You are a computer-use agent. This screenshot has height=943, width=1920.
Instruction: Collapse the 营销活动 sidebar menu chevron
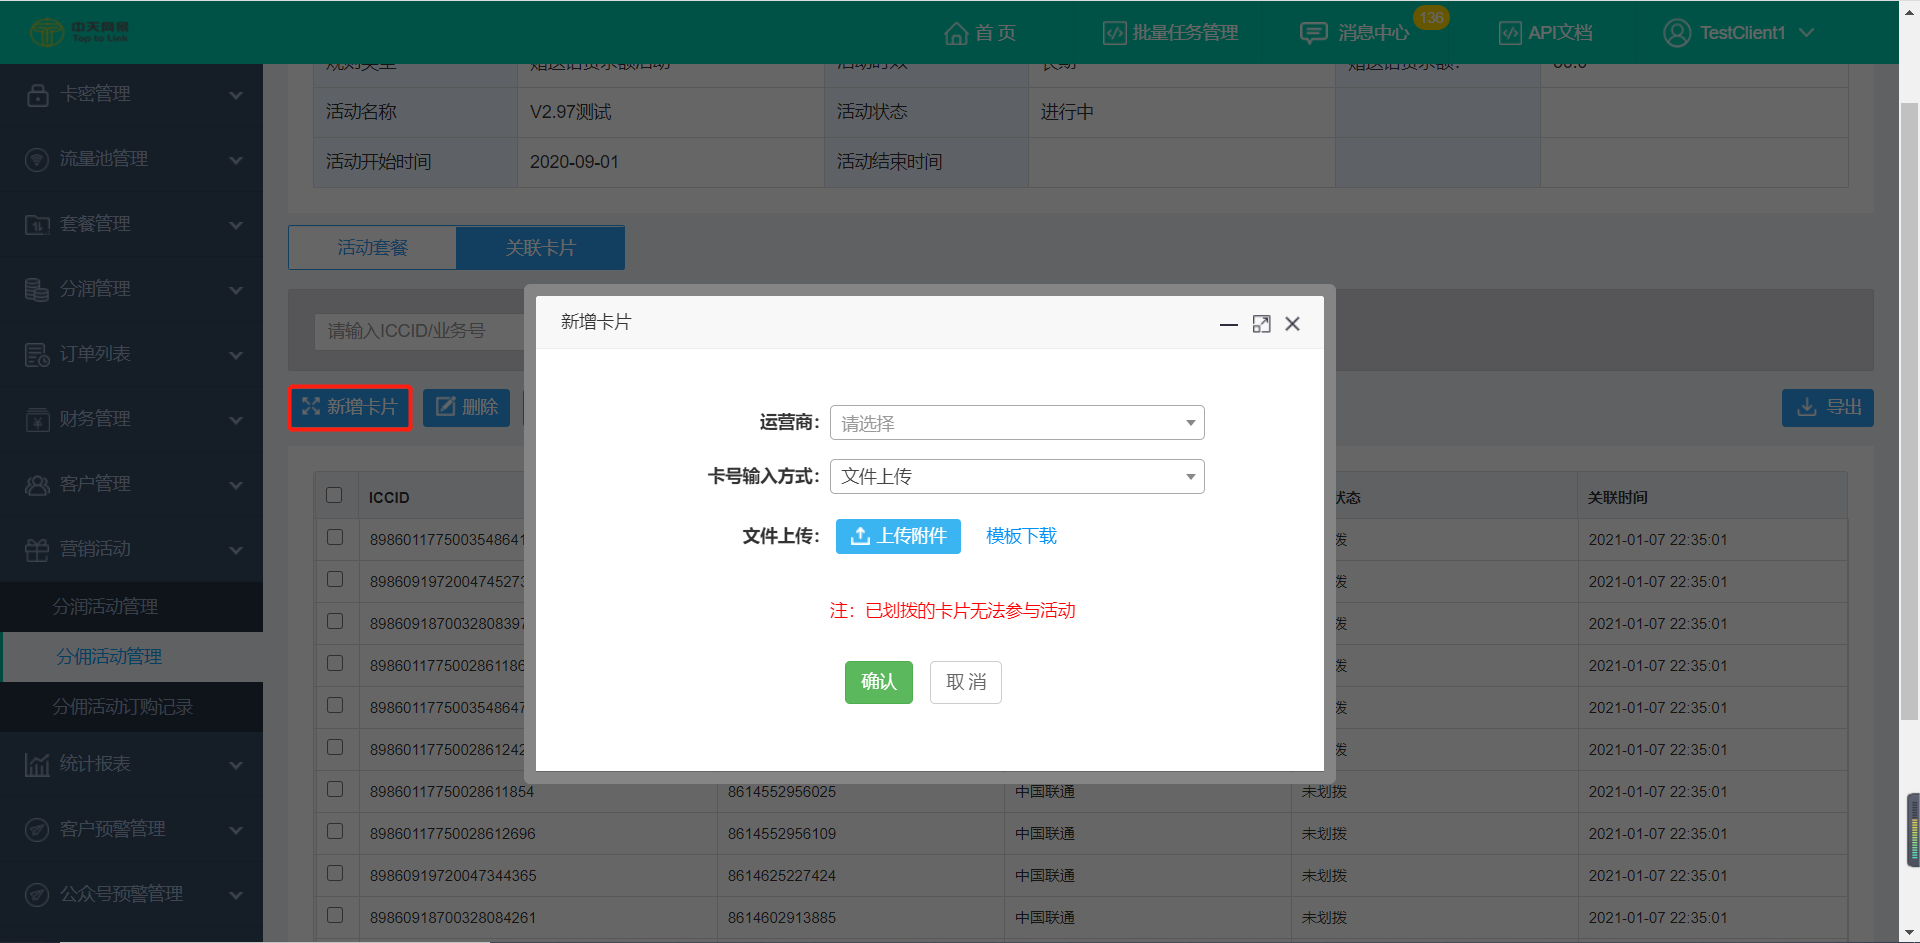click(x=236, y=551)
